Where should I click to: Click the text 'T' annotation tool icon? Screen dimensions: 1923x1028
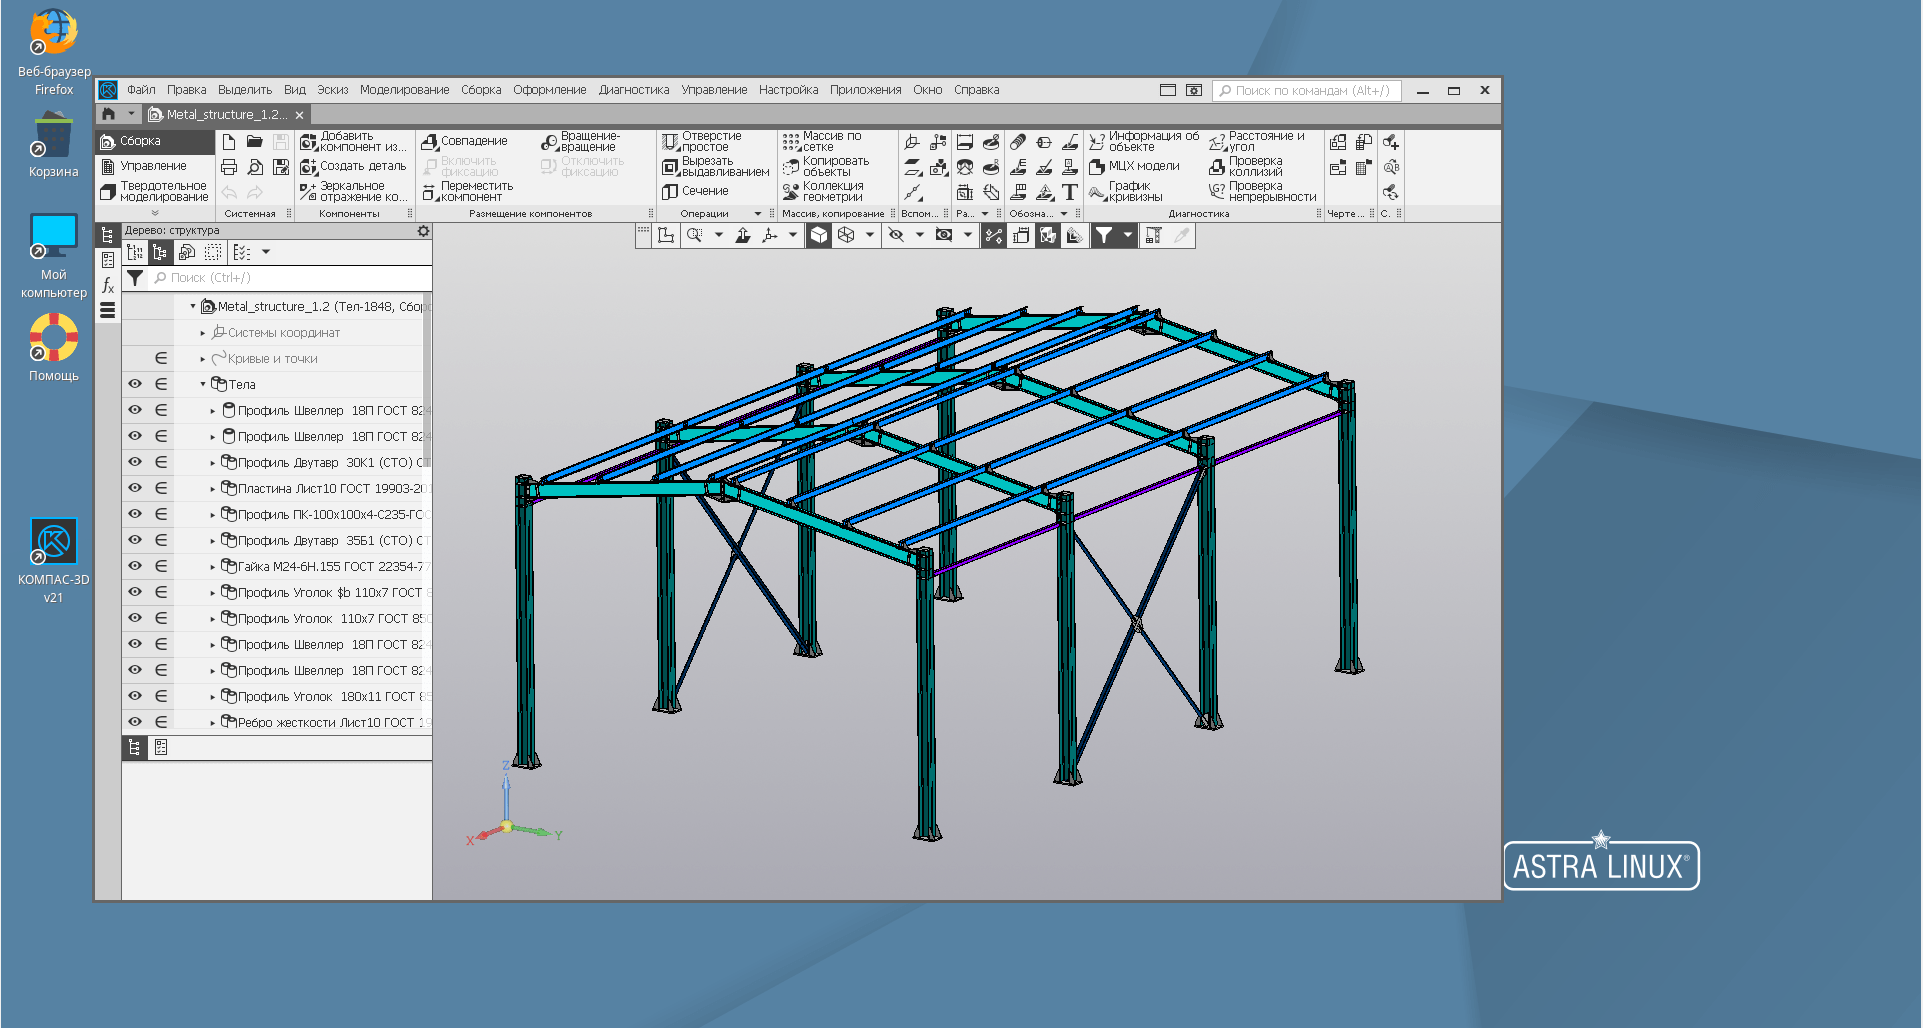pyautogui.click(x=1069, y=192)
